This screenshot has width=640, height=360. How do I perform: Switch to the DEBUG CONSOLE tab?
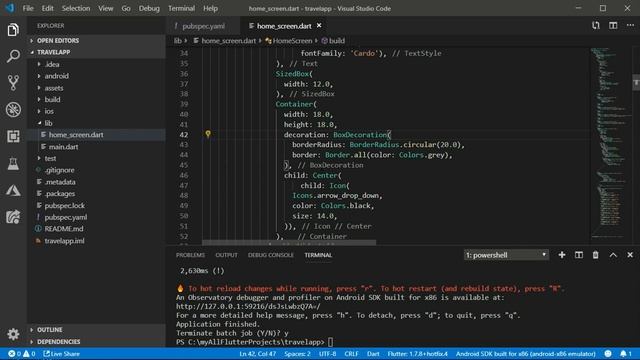(x=271, y=255)
